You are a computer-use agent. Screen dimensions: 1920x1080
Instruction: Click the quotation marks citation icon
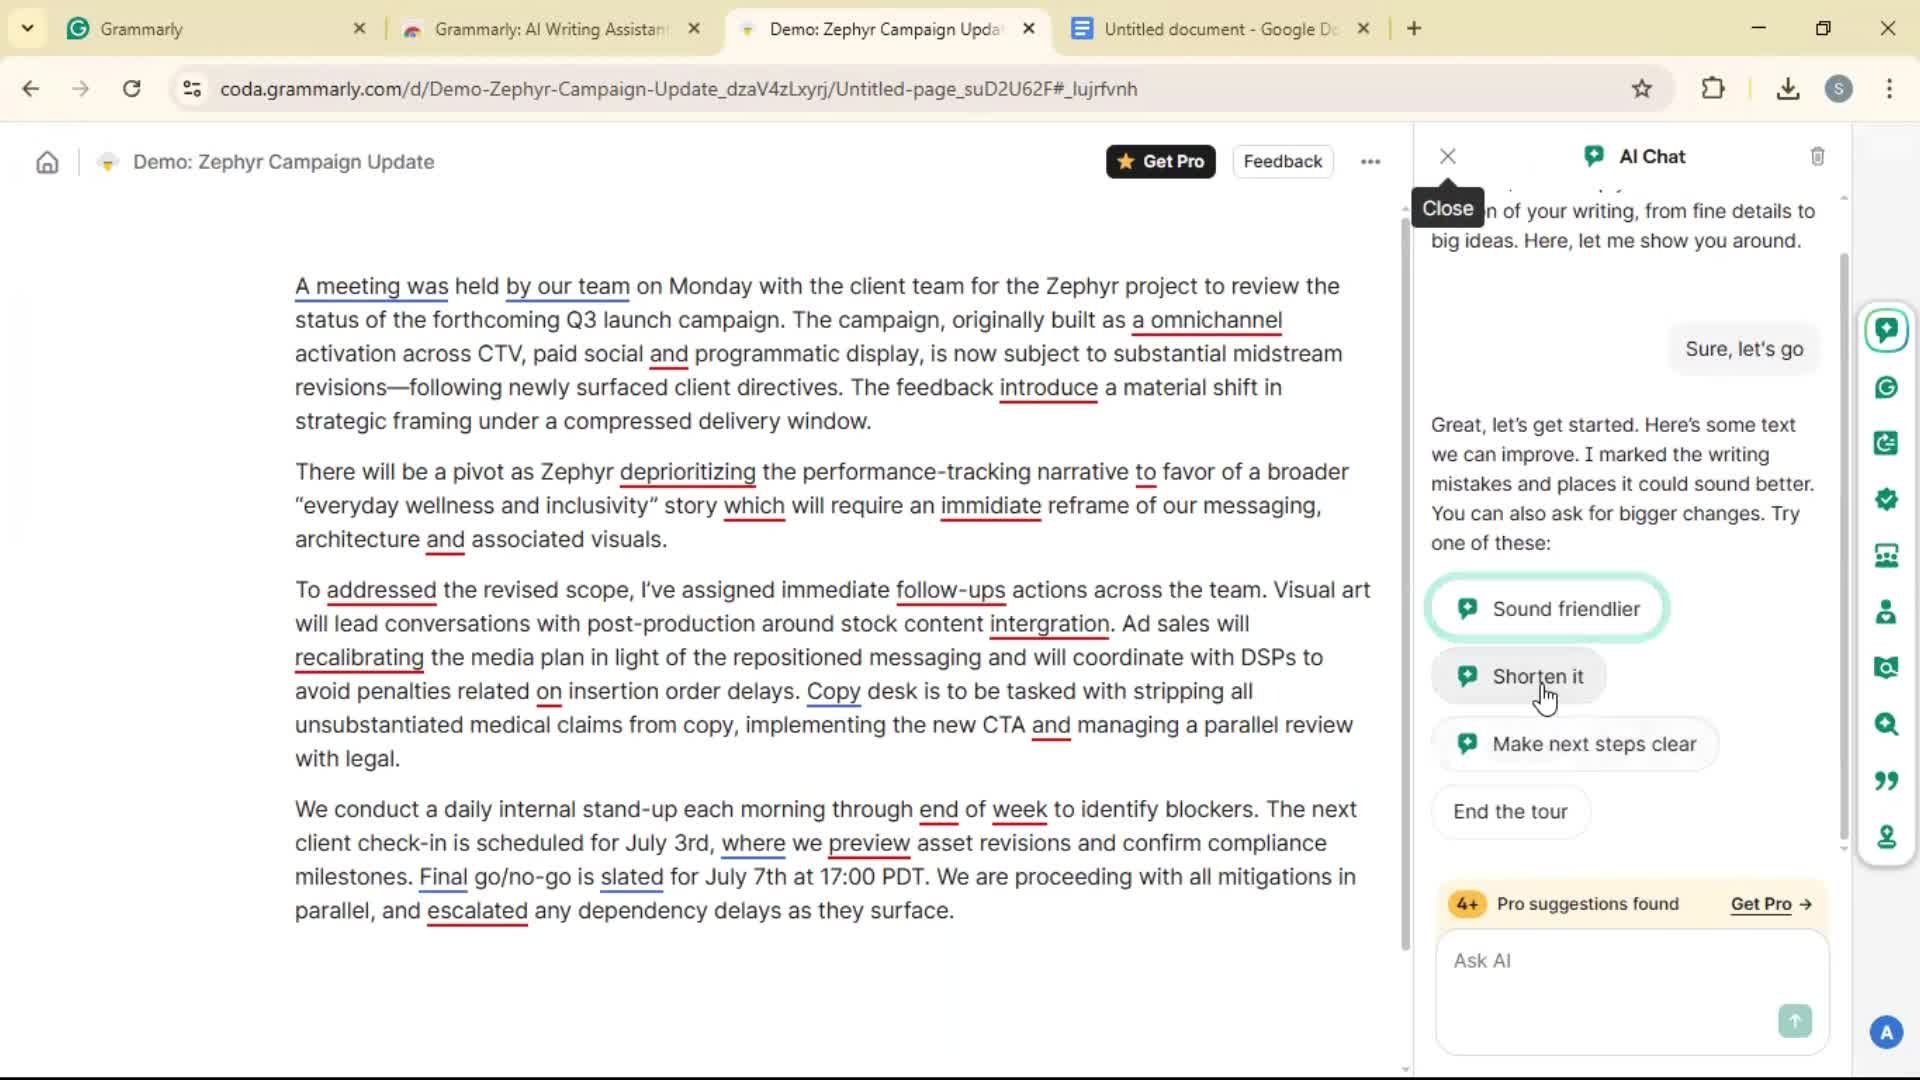(x=1886, y=780)
